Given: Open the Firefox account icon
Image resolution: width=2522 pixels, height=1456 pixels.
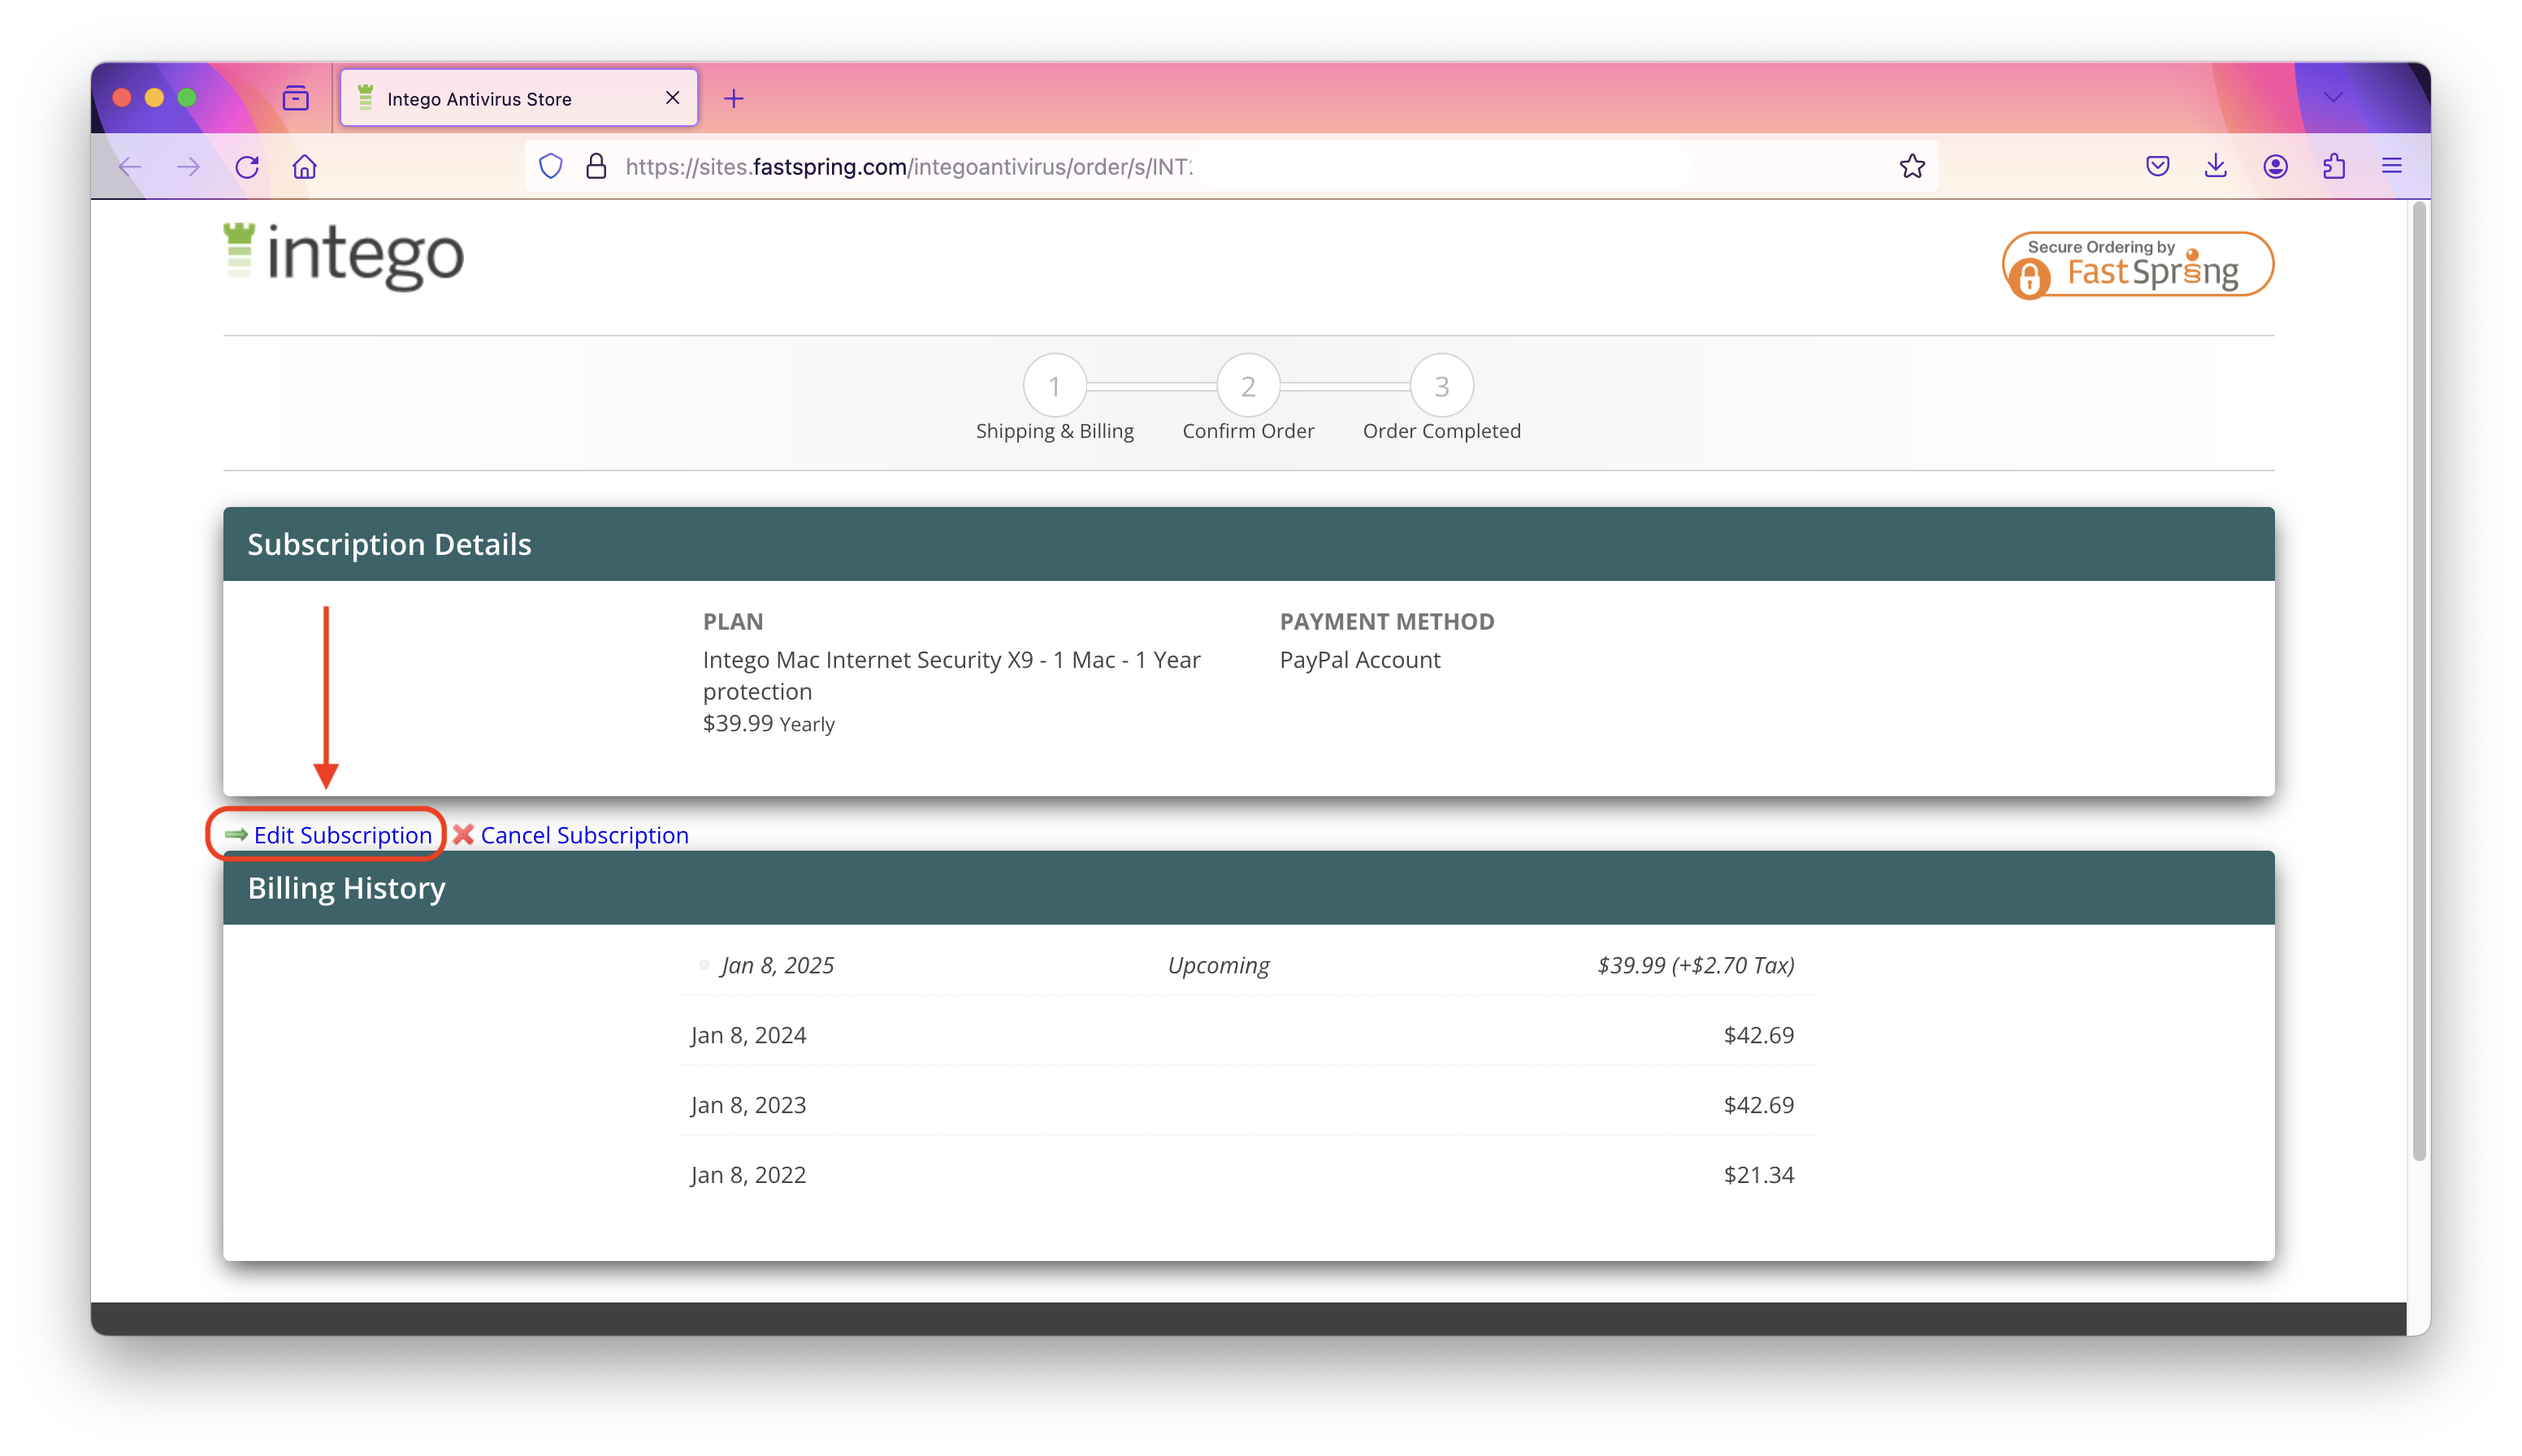Looking at the screenshot, I should 2275,166.
